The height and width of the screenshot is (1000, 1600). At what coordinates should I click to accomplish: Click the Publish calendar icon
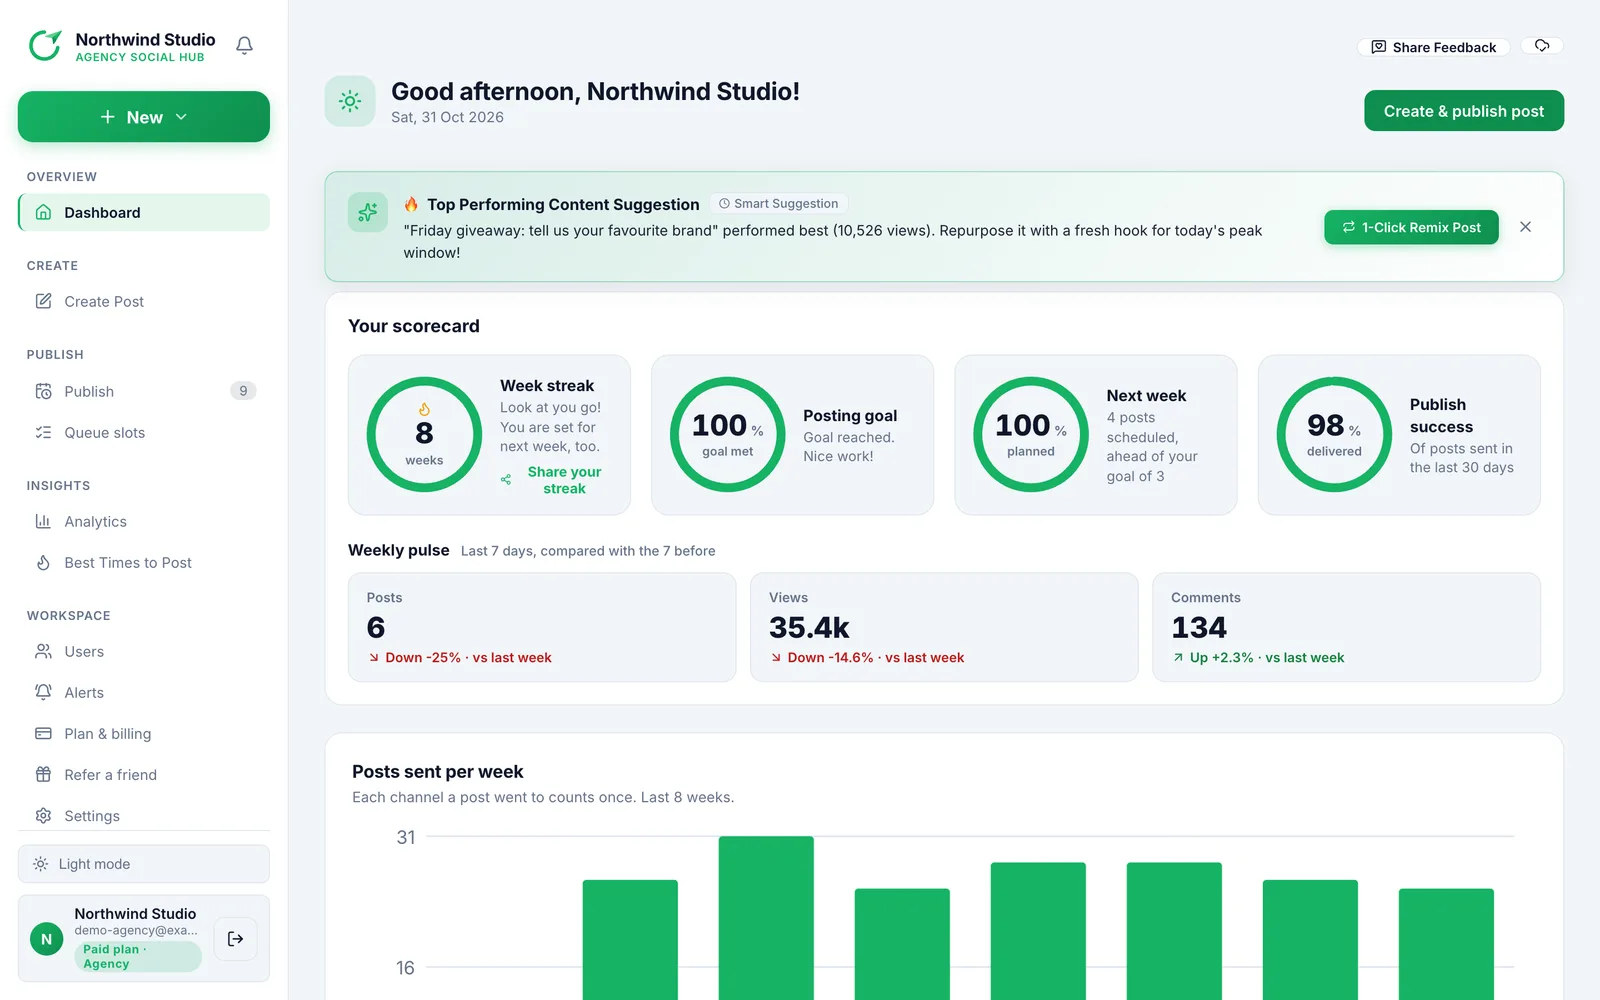click(x=43, y=391)
